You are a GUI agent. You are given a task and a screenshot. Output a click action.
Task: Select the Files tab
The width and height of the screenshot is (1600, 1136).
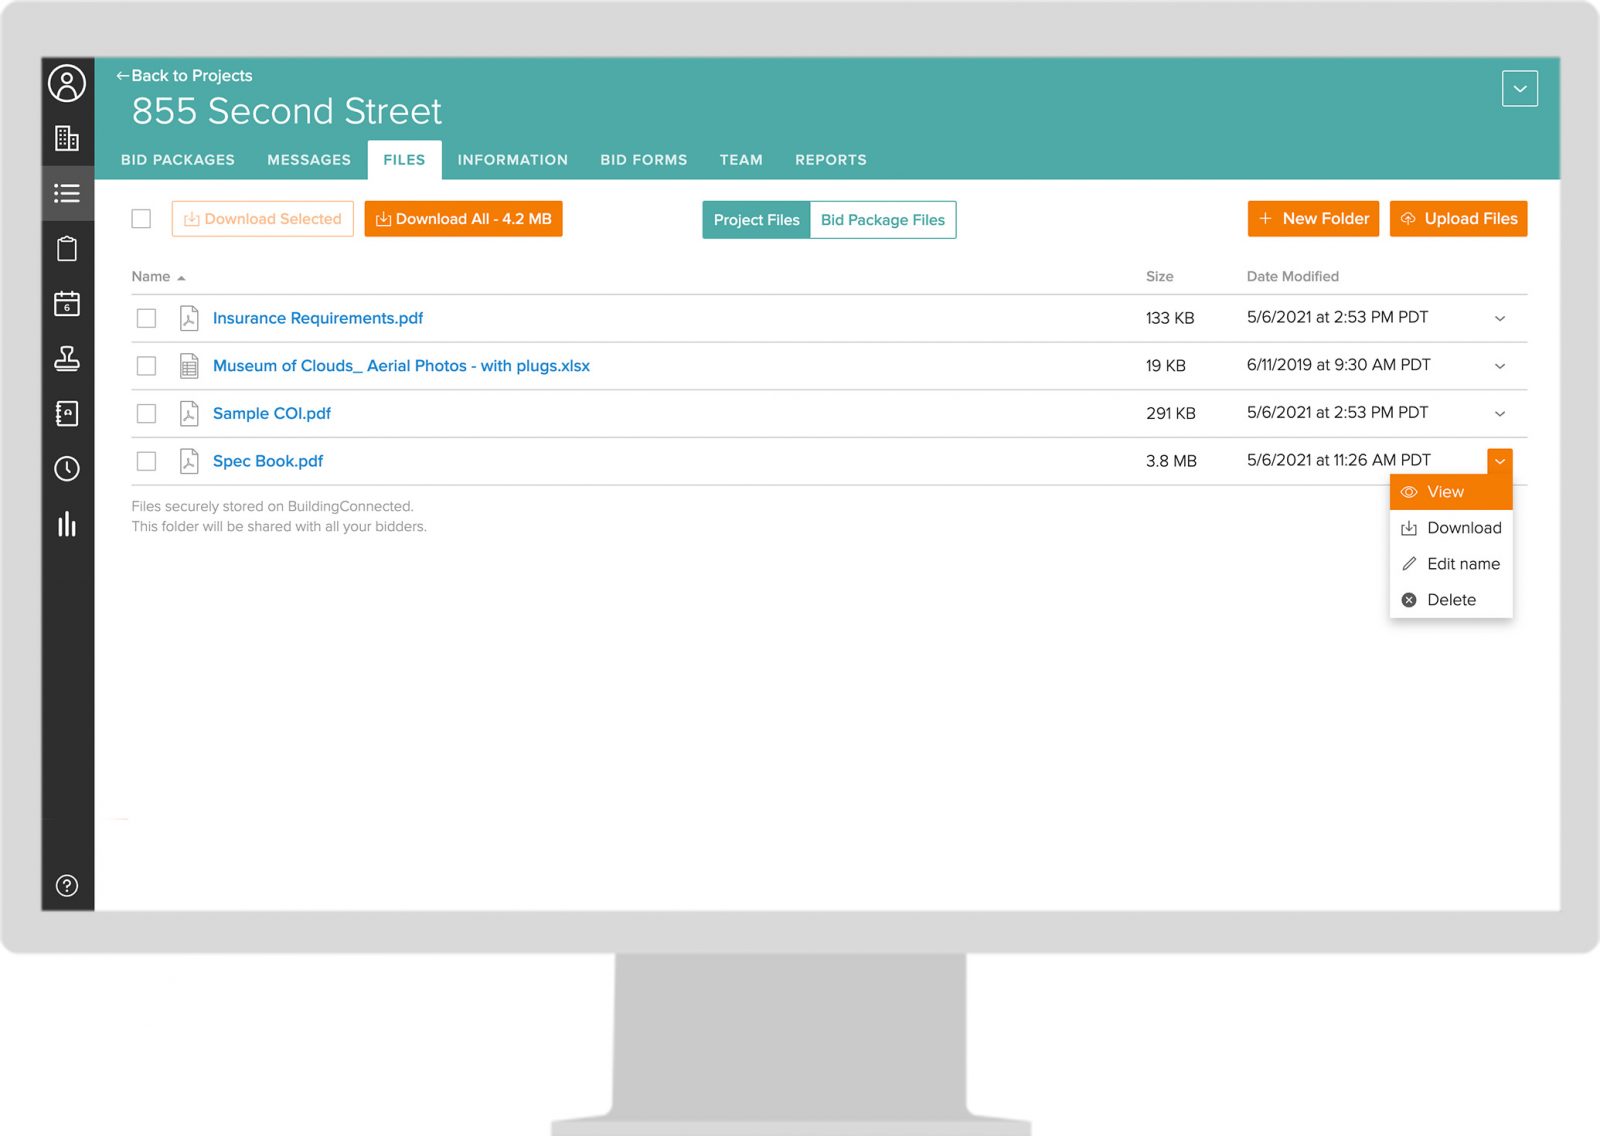[x=404, y=160]
